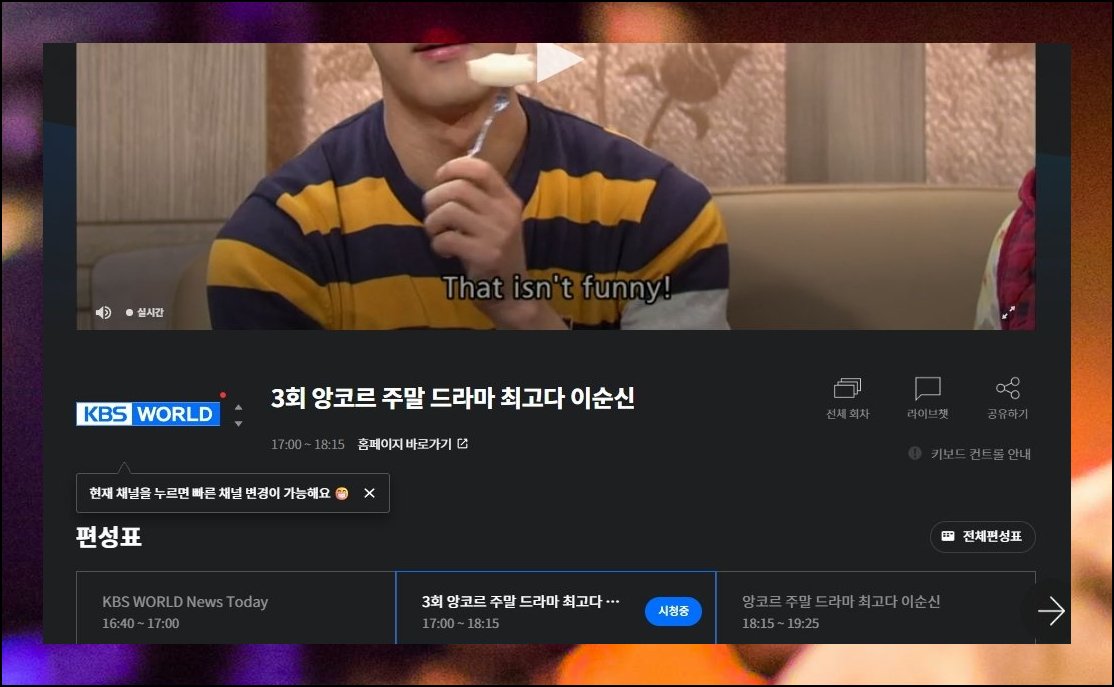
Task: Click the program title 3회 앙코르 주말 드라마
Action: [452, 398]
